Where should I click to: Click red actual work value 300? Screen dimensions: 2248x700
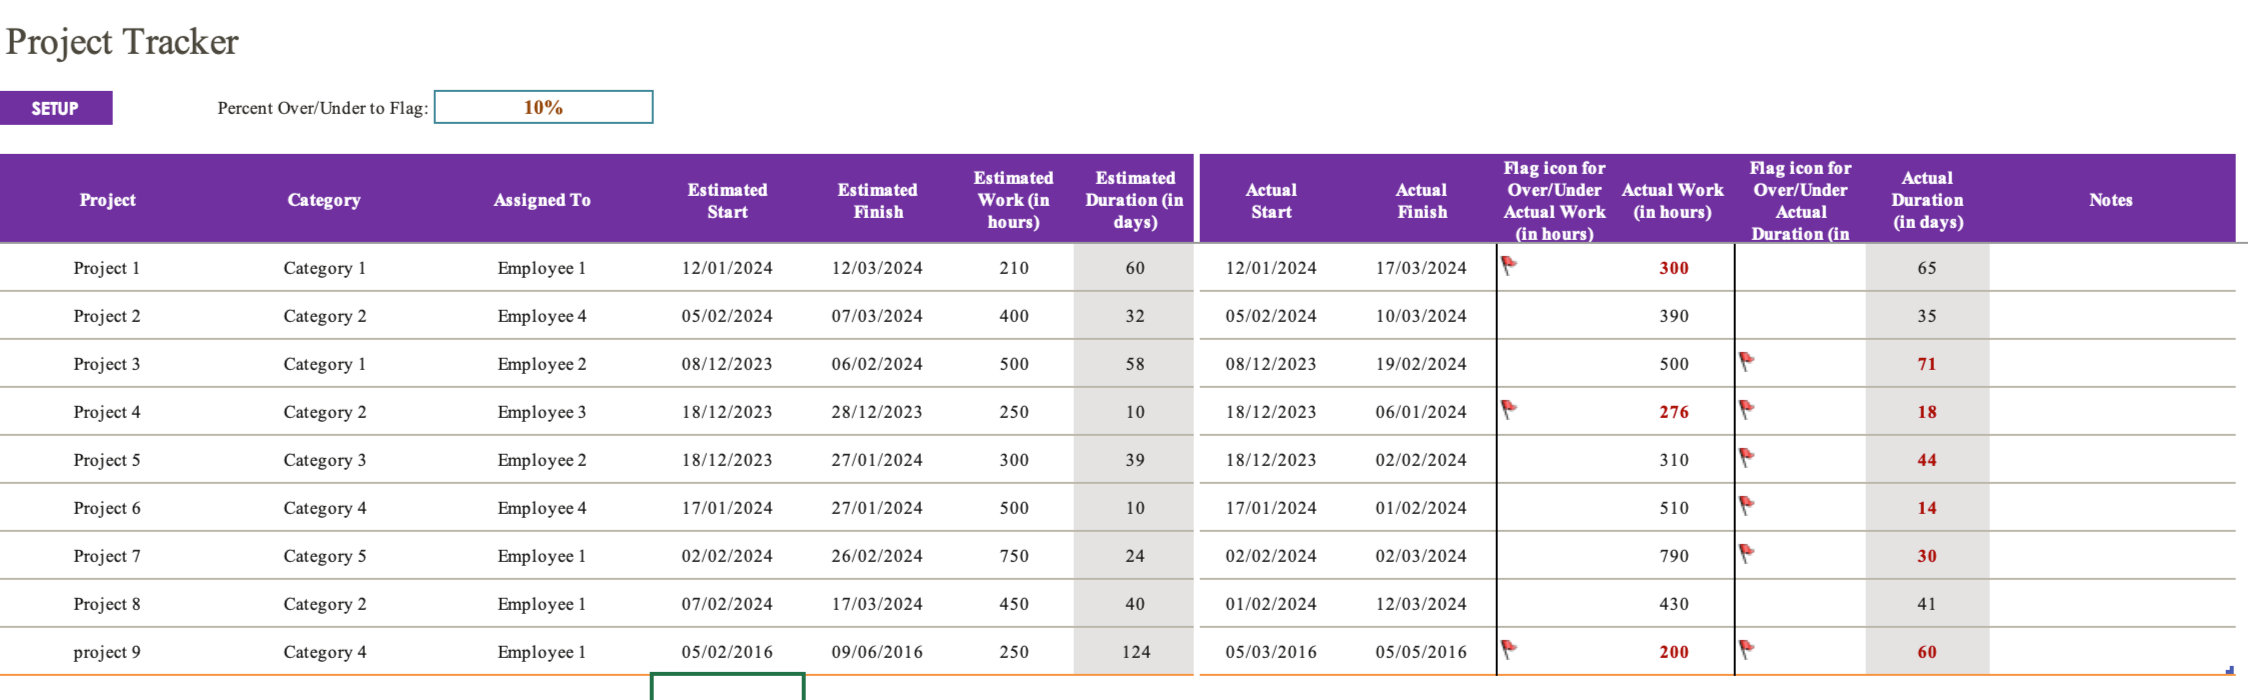pos(1674,268)
